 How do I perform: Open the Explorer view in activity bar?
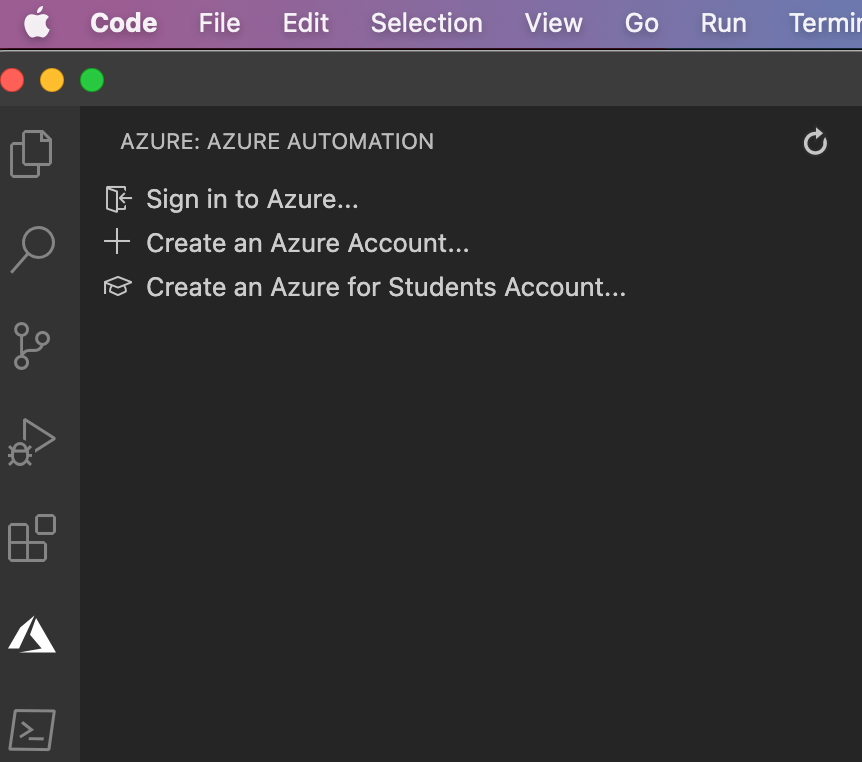32,153
